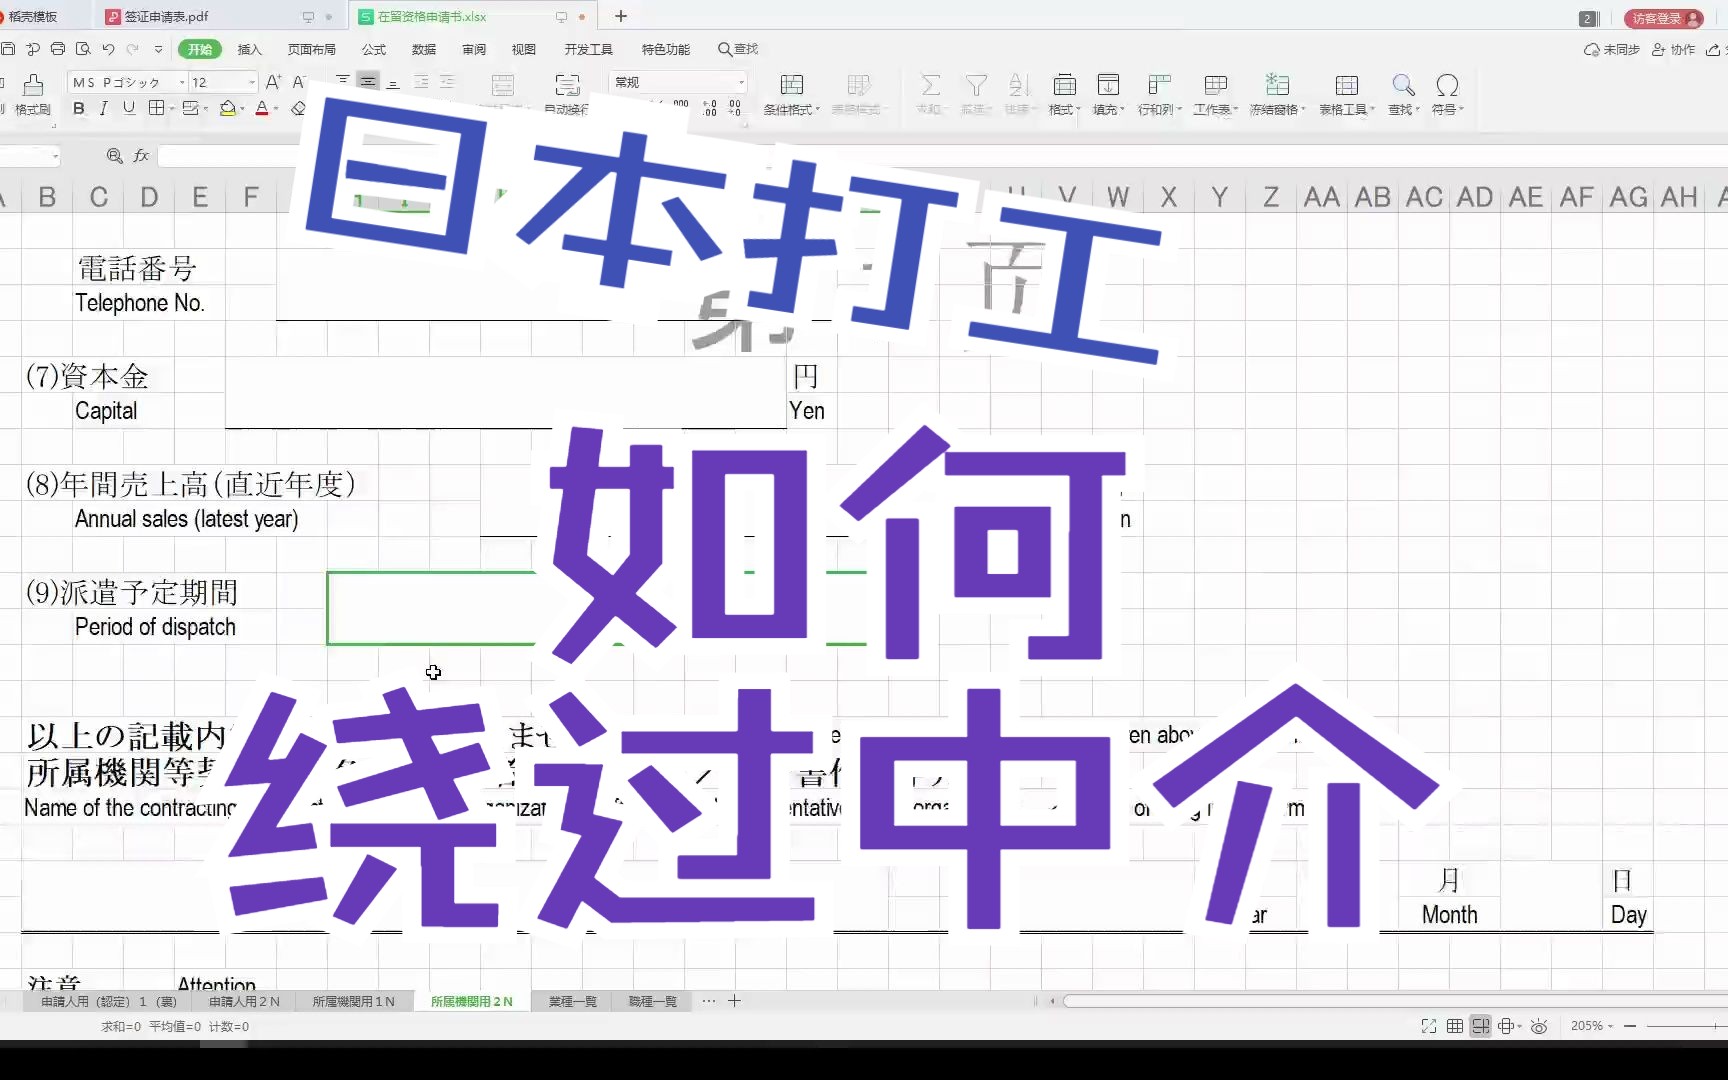The height and width of the screenshot is (1080, 1728).
Task: Click the sheet tabs more ellipsis
Action: click(708, 1001)
